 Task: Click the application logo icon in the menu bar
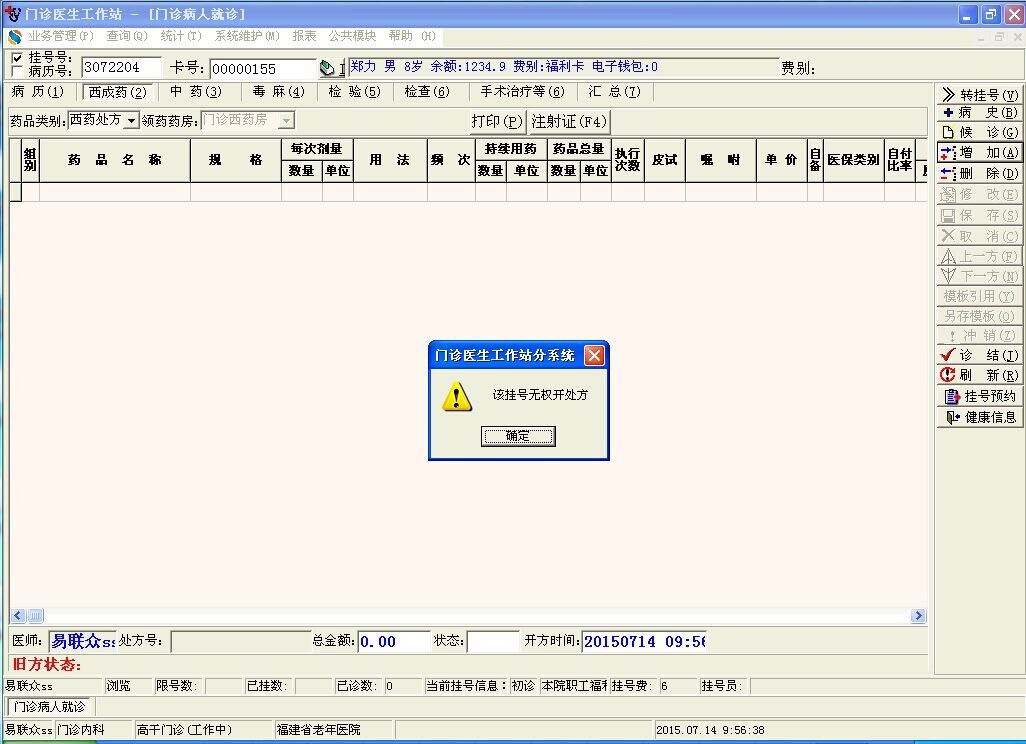[14, 37]
